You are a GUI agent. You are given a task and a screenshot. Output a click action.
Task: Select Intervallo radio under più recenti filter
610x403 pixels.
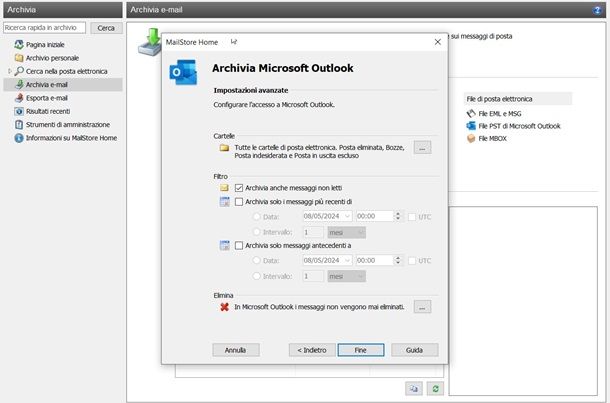(256, 232)
